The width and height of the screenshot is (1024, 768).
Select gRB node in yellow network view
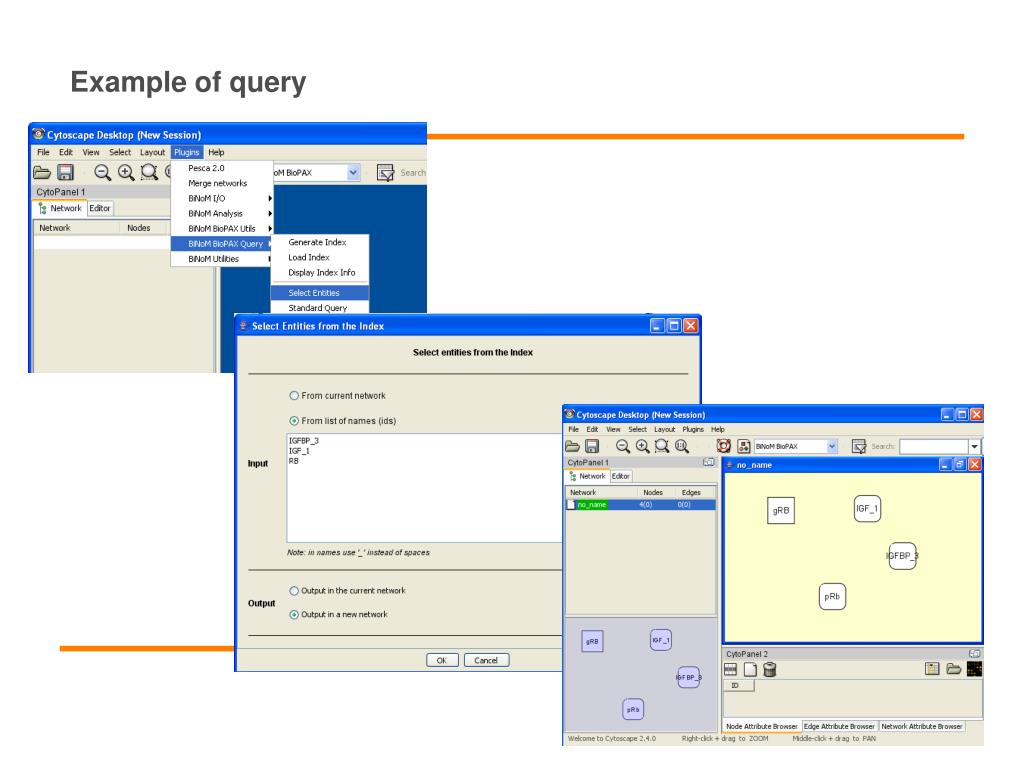(x=781, y=511)
